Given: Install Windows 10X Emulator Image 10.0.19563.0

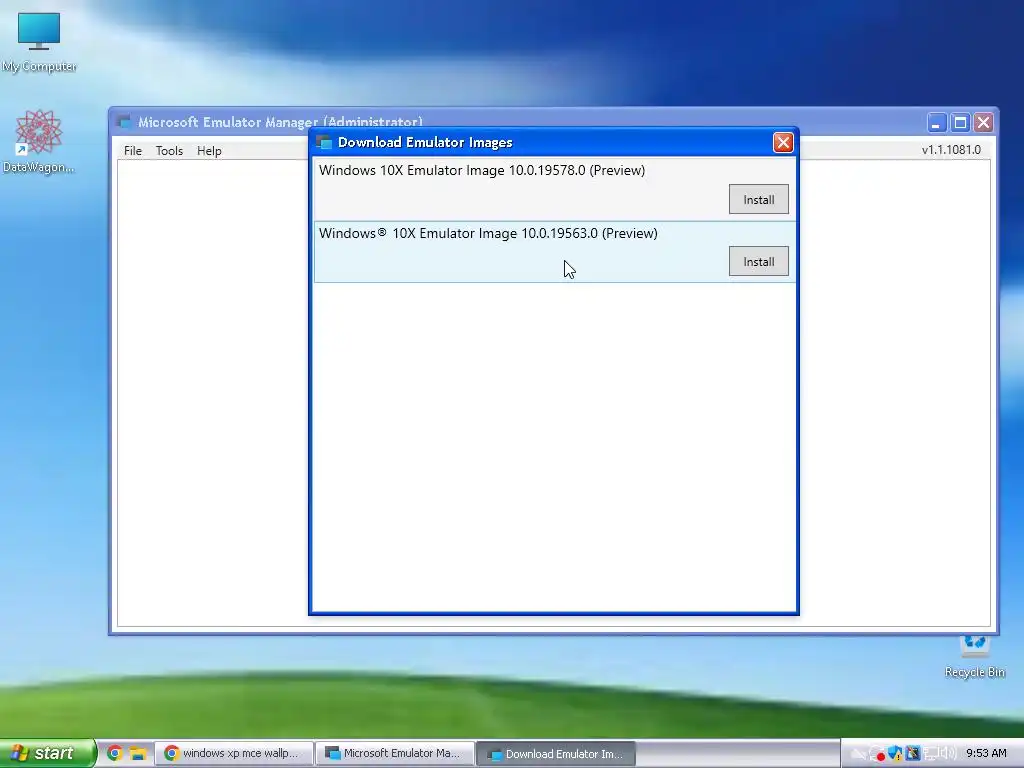Looking at the screenshot, I should [x=758, y=261].
